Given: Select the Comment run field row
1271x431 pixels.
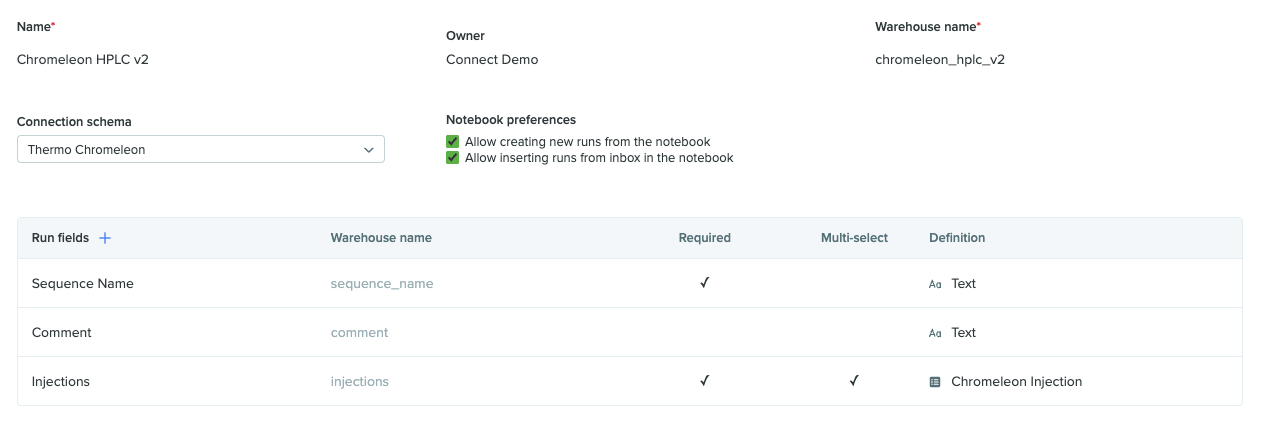Looking at the screenshot, I should point(630,333).
